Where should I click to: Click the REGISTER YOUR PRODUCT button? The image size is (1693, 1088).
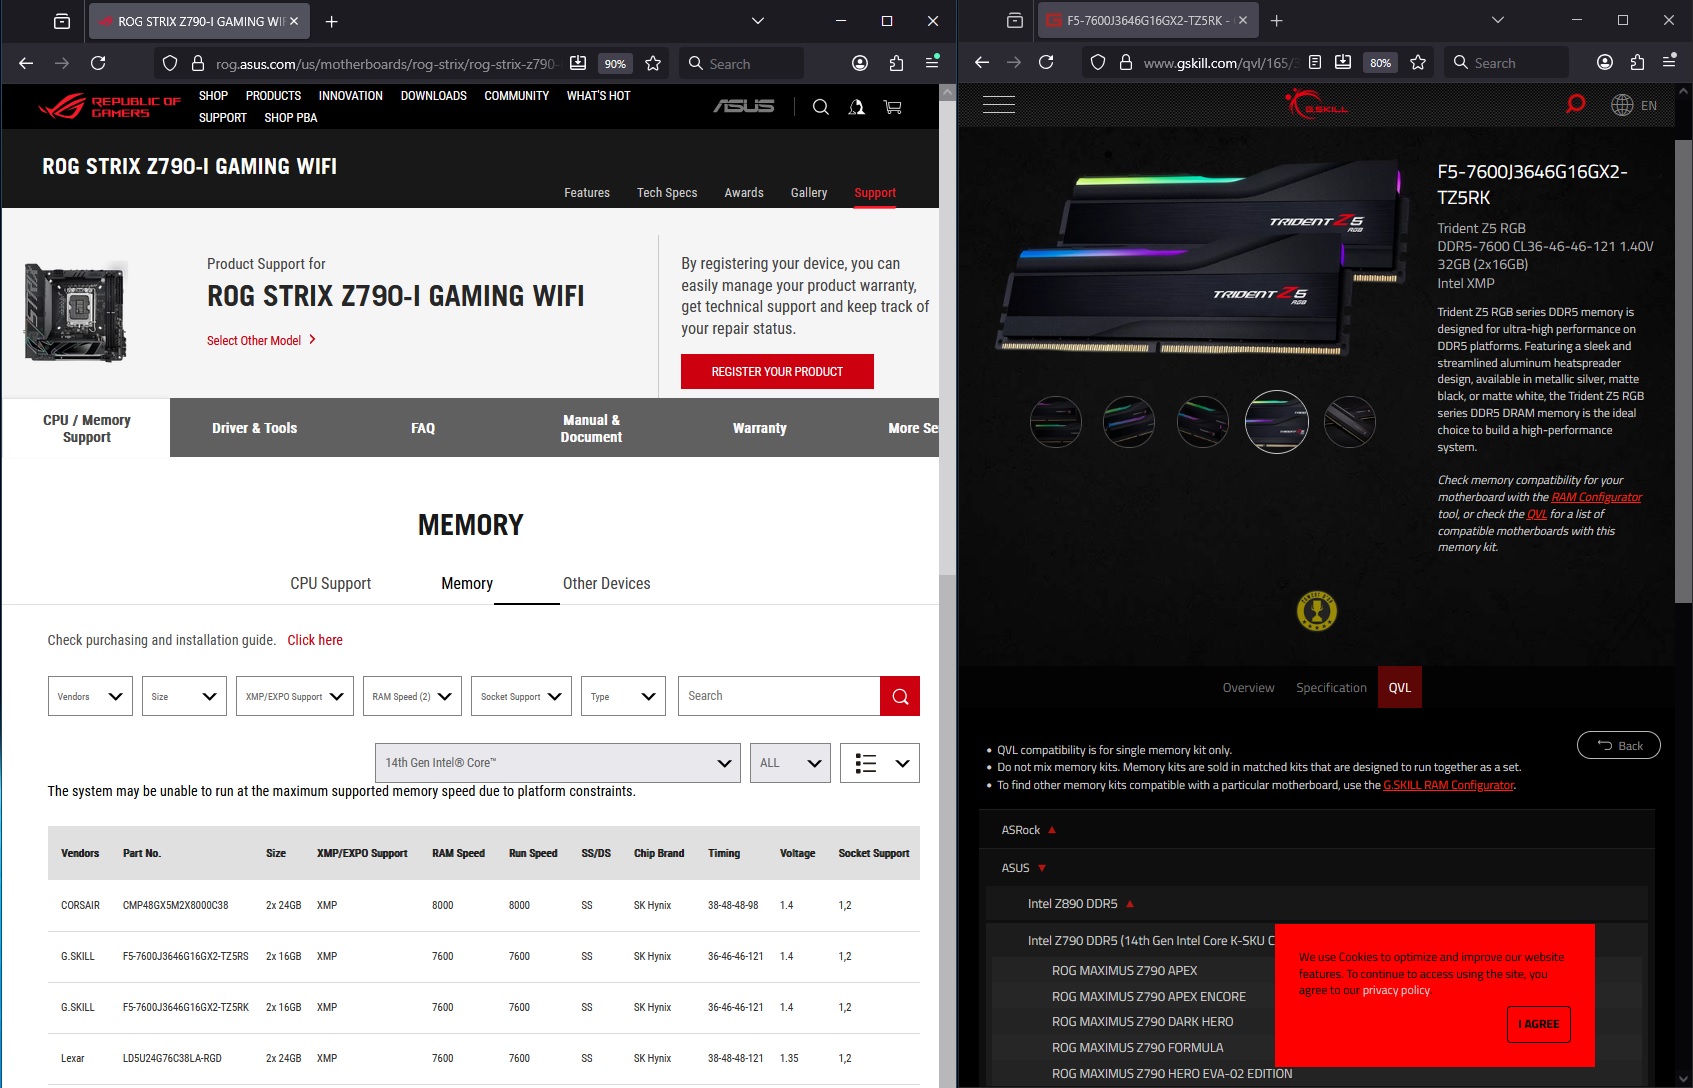[x=777, y=372]
